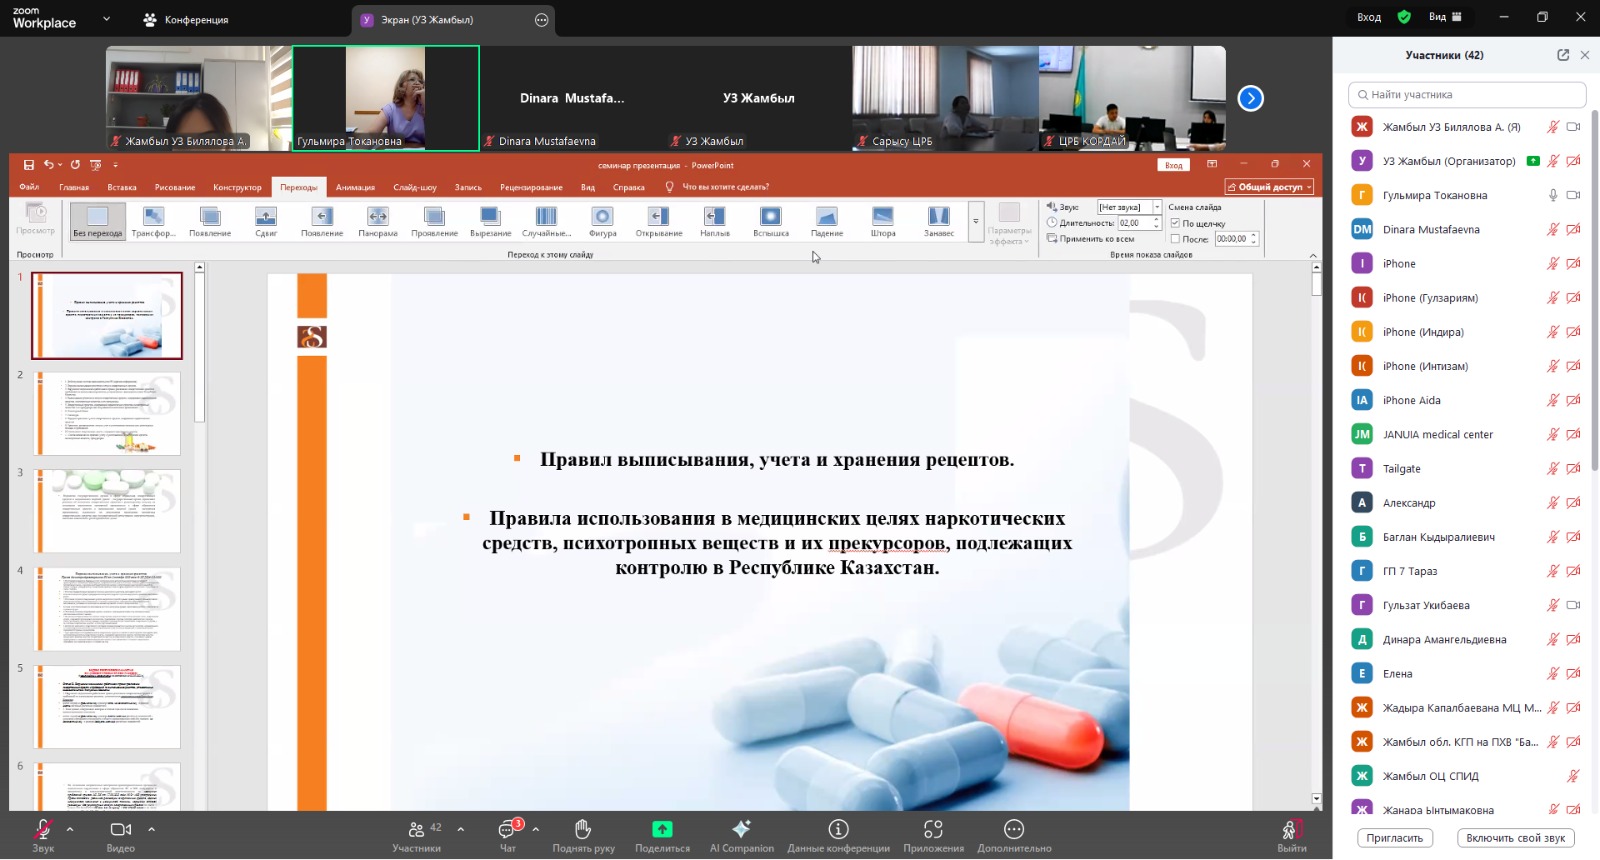Pop out the participants panel
This screenshot has width=1600, height=860.
(x=1563, y=55)
